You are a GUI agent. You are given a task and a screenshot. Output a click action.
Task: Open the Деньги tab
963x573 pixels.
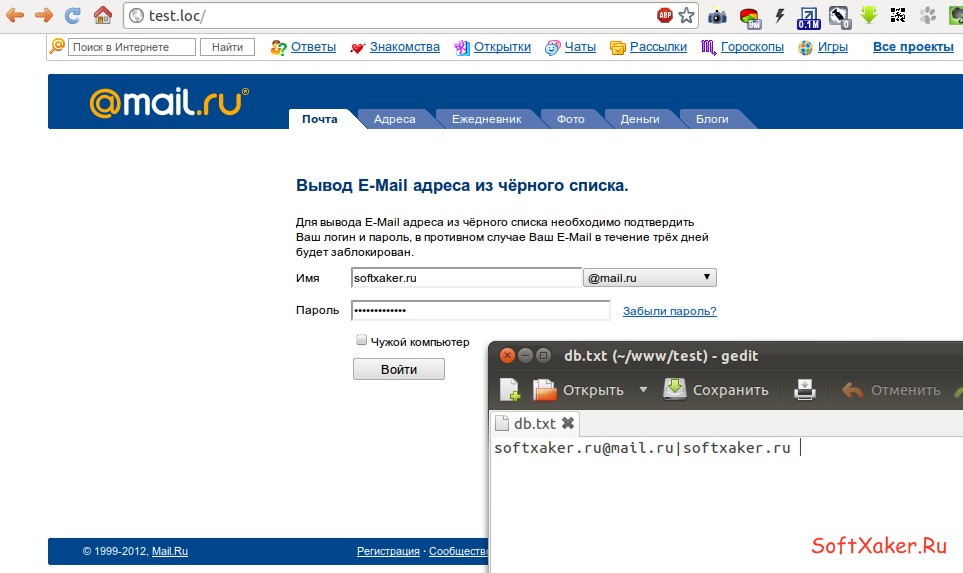(640, 119)
